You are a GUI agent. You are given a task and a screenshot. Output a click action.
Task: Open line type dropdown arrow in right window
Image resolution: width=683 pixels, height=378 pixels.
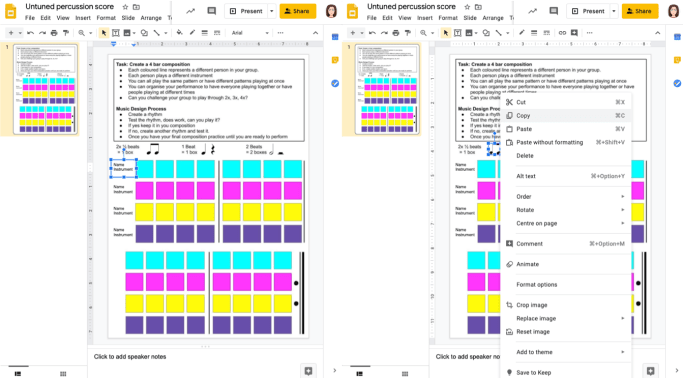pos(507,33)
